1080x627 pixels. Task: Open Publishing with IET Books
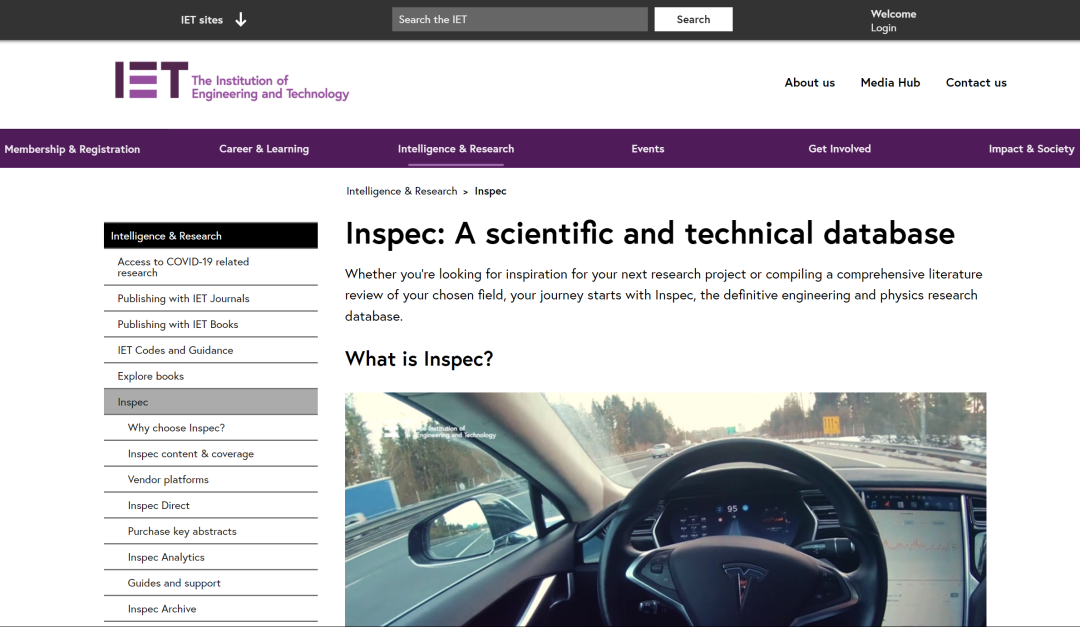click(x=211, y=325)
